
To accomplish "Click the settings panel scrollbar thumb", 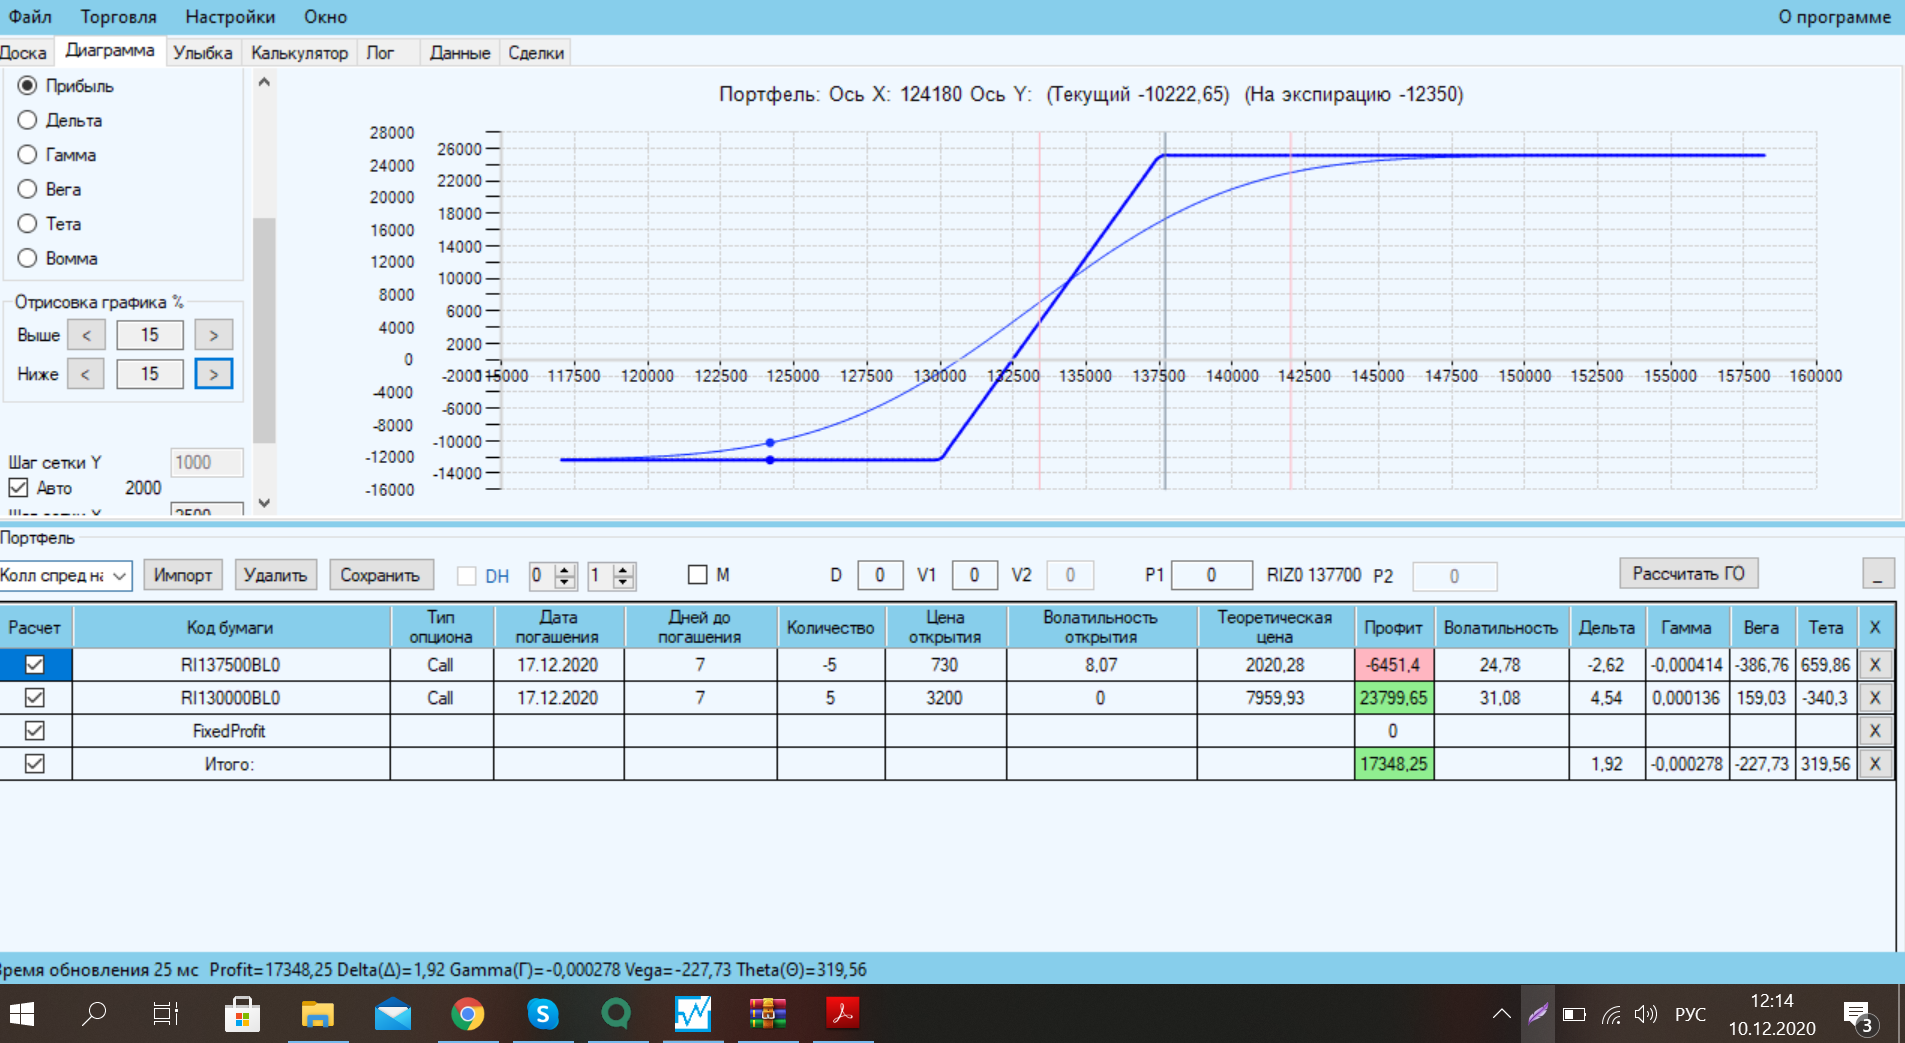I will [x=264, y=329].
